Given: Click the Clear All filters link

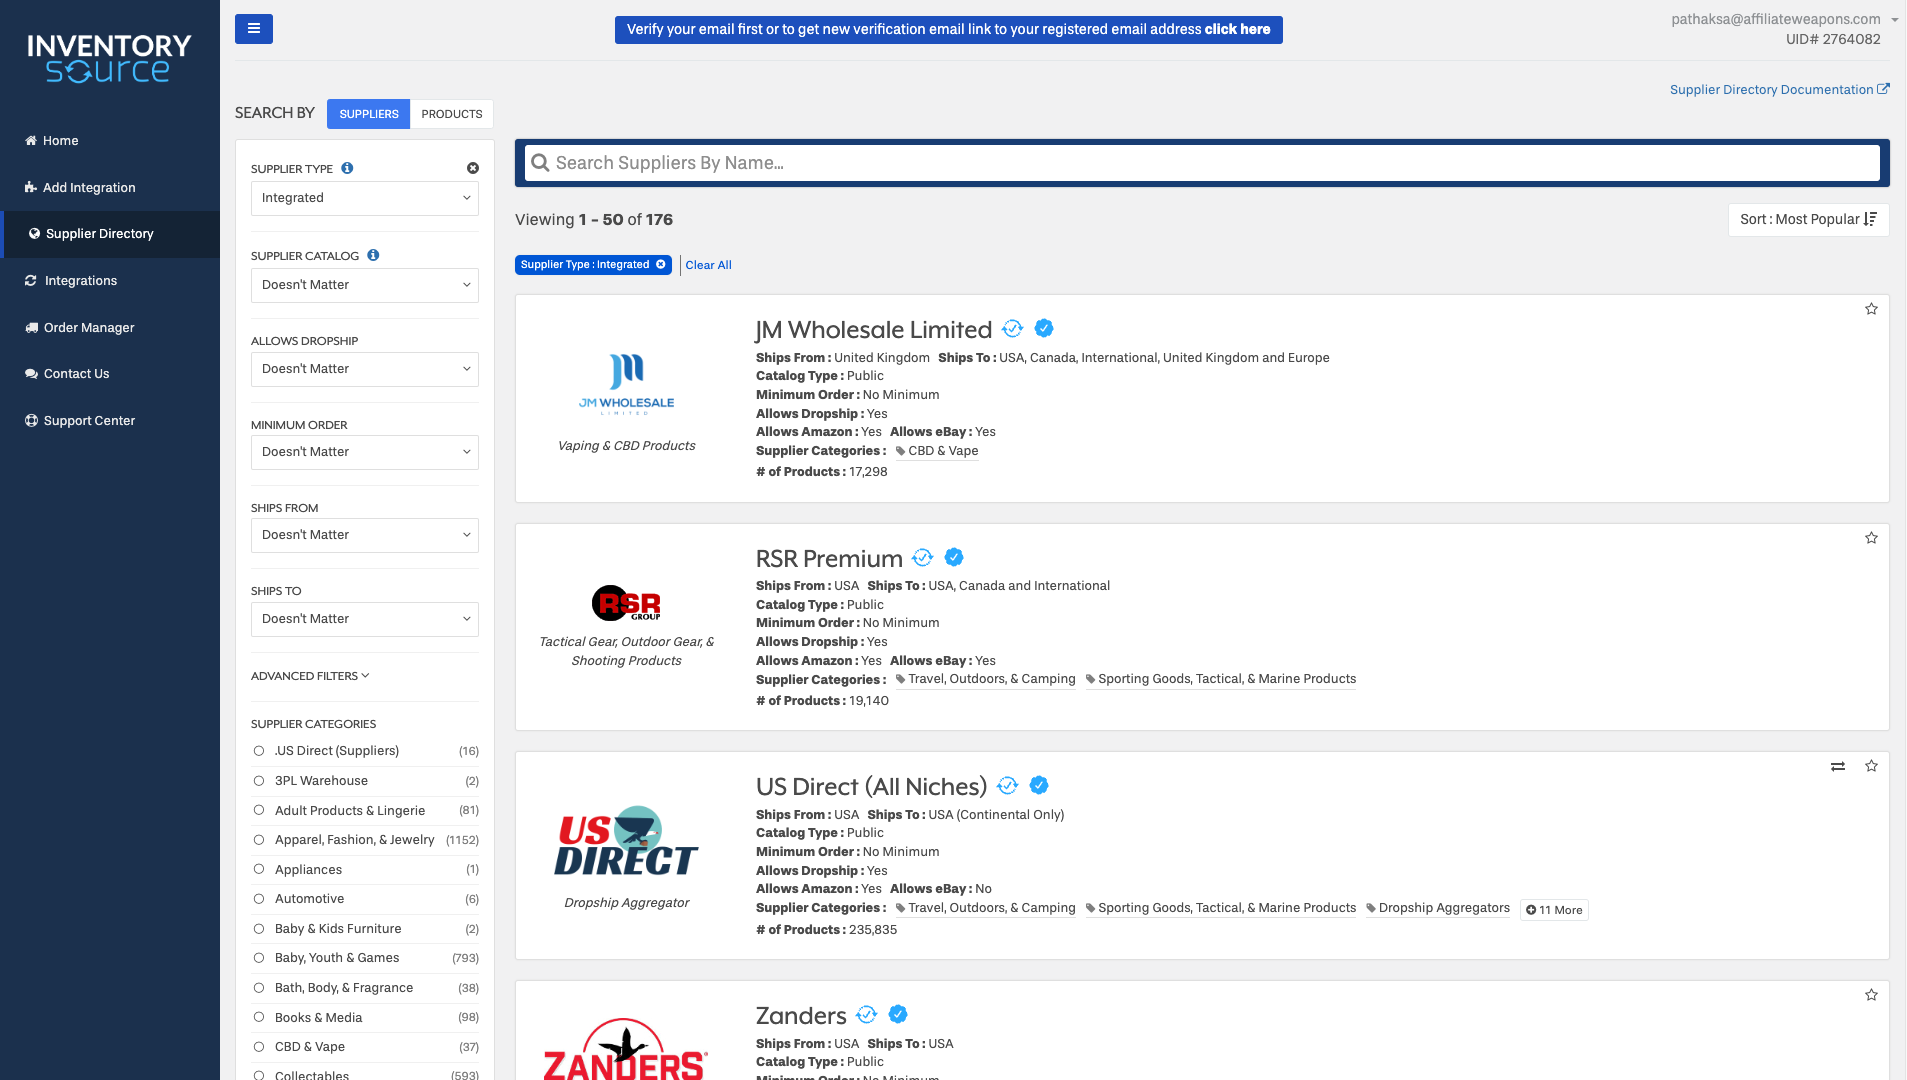Looking at the screenshot, I should coord(708,264).
